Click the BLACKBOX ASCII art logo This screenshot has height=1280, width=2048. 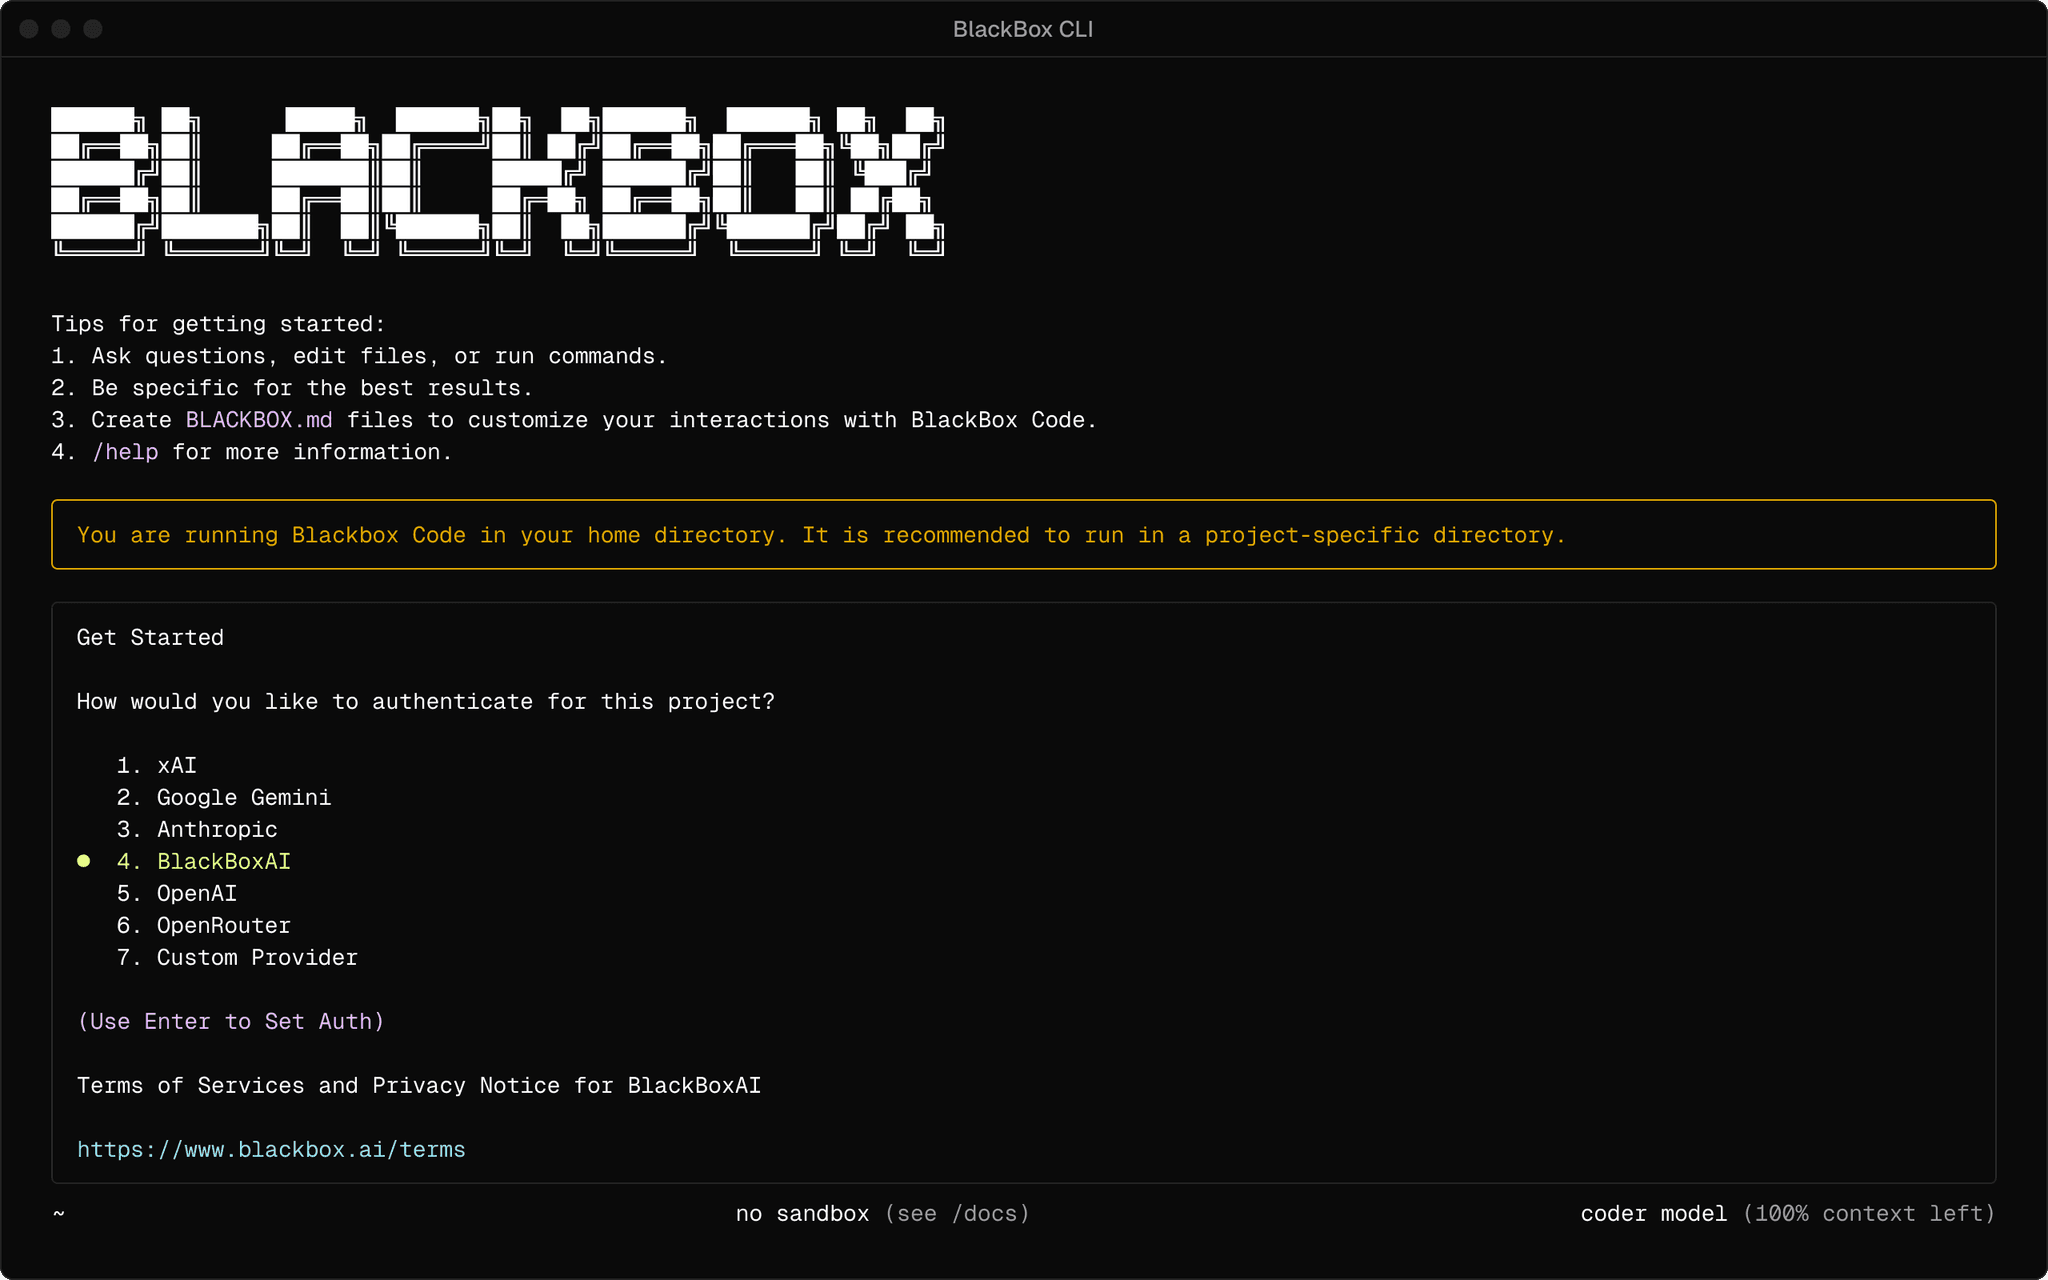pos(498,178)
